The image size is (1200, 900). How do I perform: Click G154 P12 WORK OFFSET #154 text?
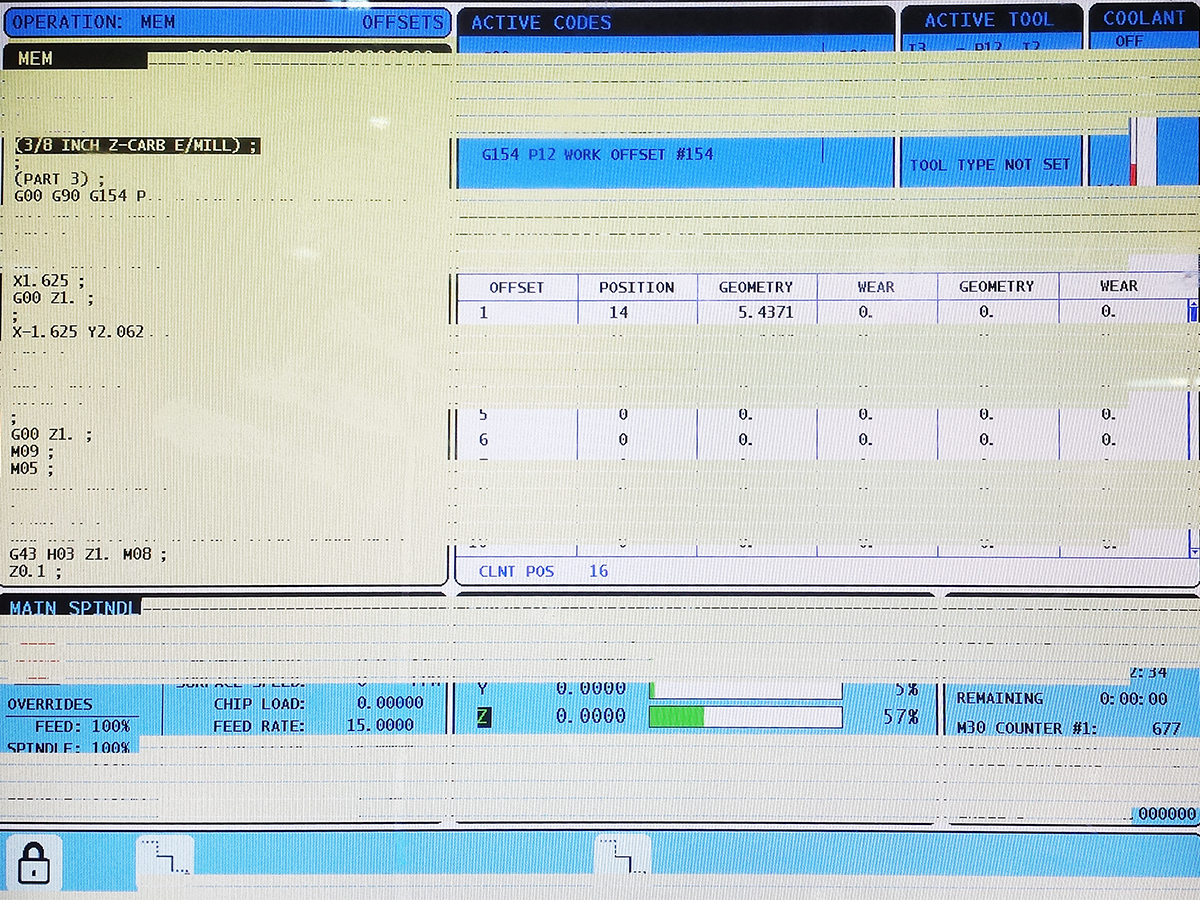point(597,155)
